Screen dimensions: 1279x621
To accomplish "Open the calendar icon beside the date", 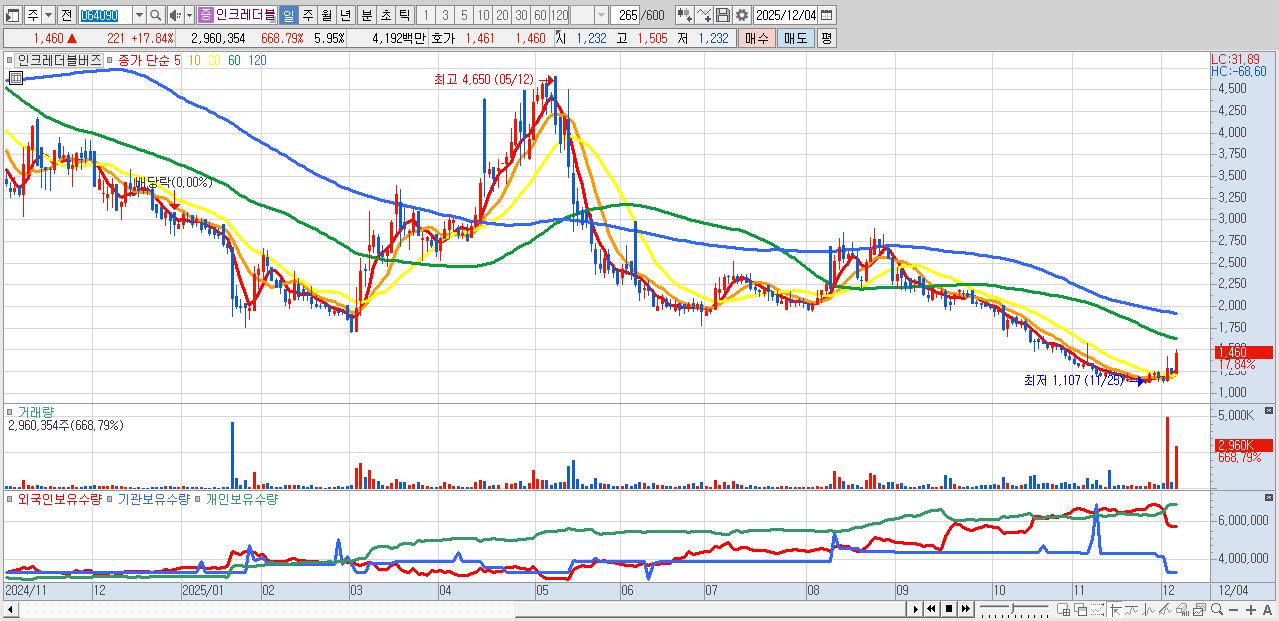I will click(x=828, y=15).
